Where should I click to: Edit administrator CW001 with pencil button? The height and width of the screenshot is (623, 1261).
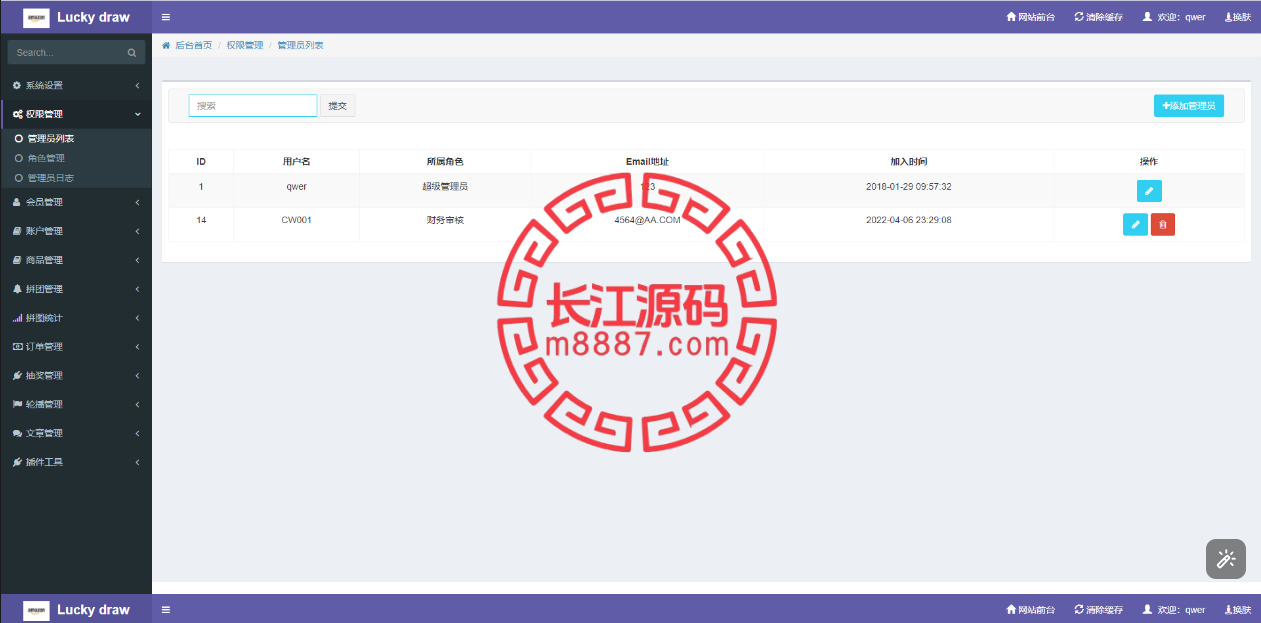click(x=1135, y=224)
